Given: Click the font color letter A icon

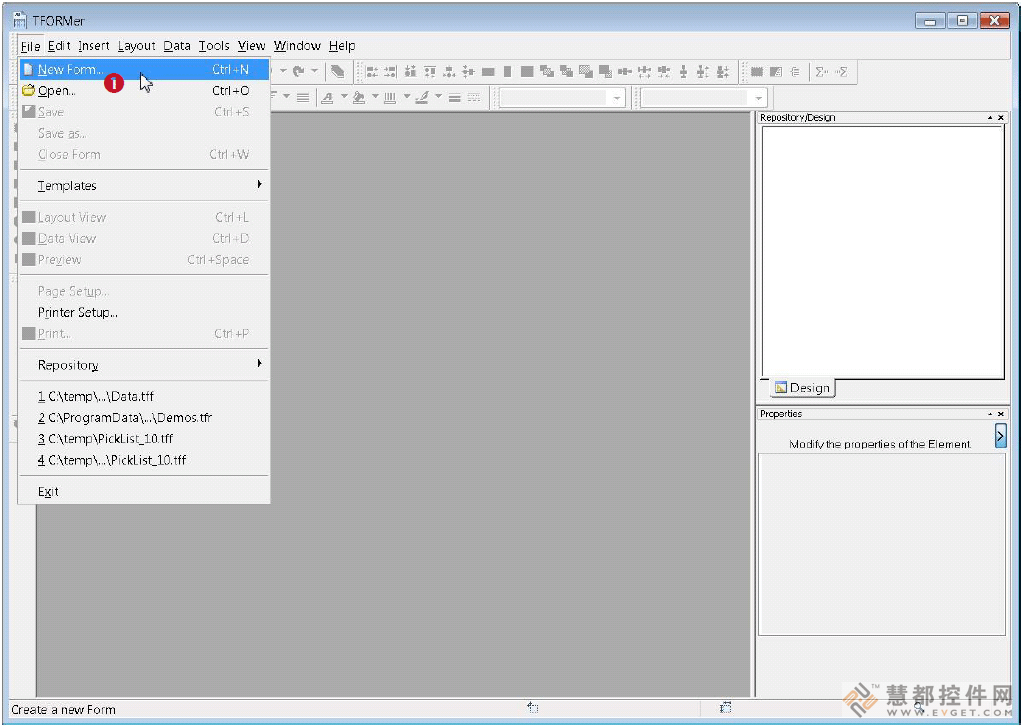Looking at the screenshot, I should click(x=327, y=98).
